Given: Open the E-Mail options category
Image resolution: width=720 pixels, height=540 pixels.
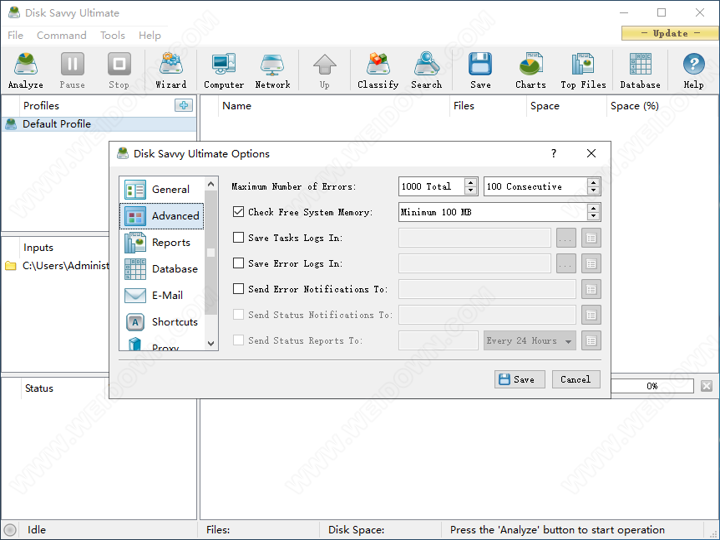Looking at the screenshot, I should pos(162,295).
